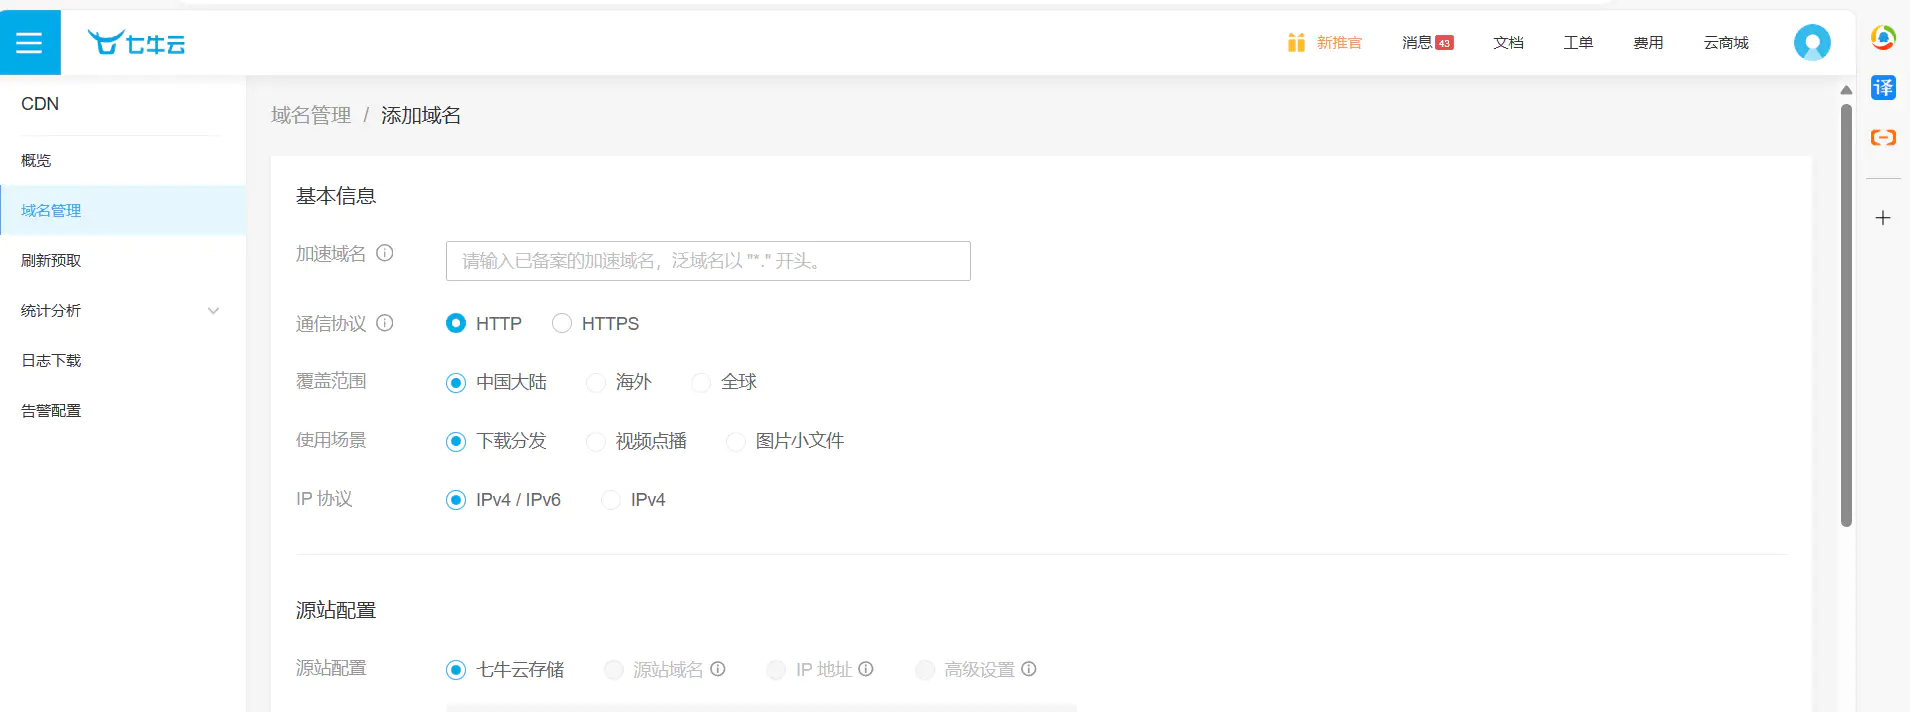Screen dimensions: 1910x712
Task: Select the IPv4 only option
Action: pos(611,500)
